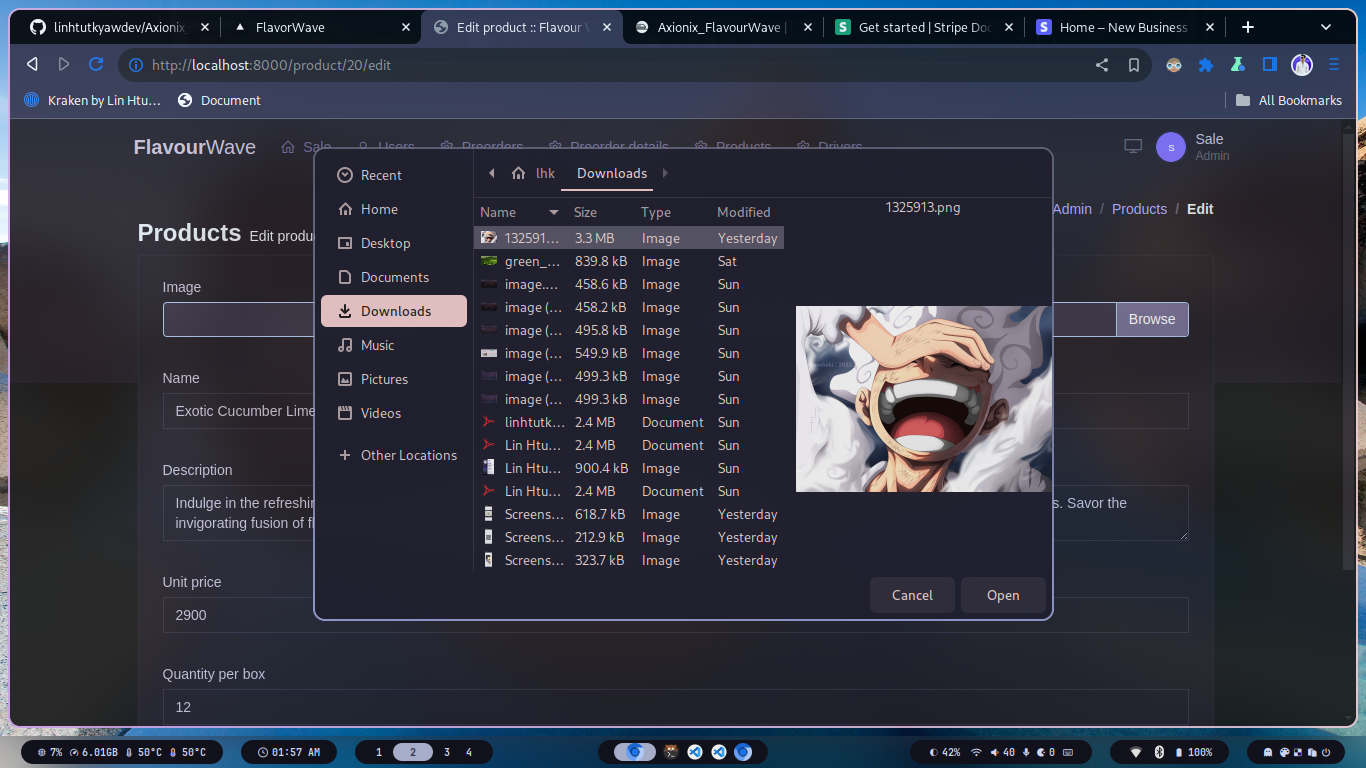The image size is (1366, 768).
Task: Sort files by Type column header
Action: (673, 212)
